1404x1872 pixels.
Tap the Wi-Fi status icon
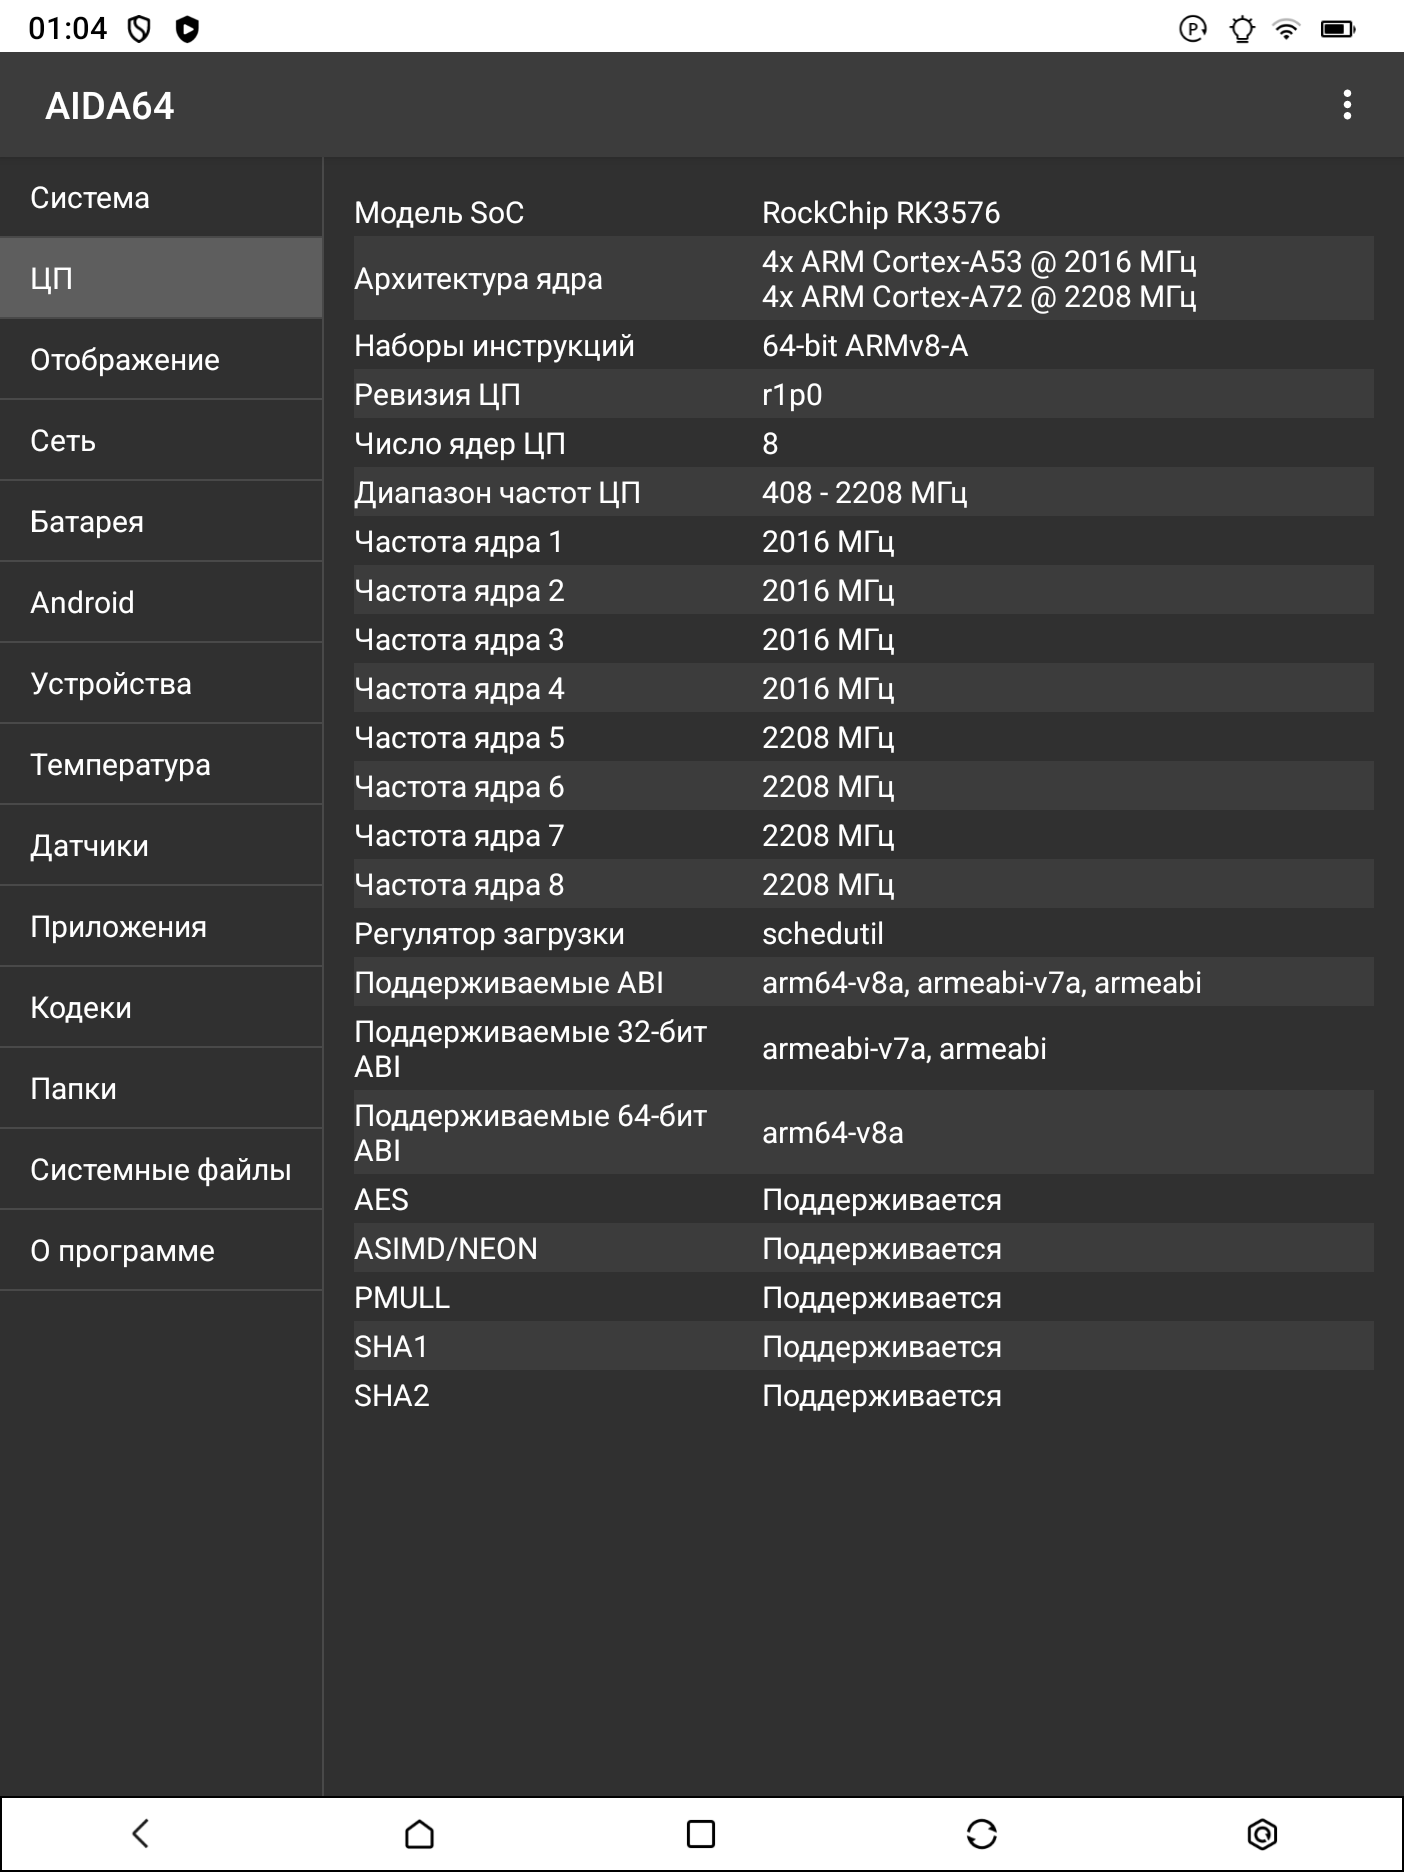pos(1287,29)
